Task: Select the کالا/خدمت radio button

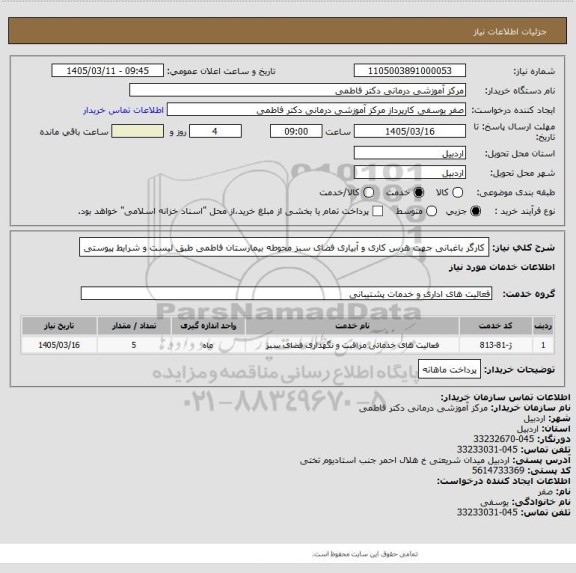Action: (368, 192)
